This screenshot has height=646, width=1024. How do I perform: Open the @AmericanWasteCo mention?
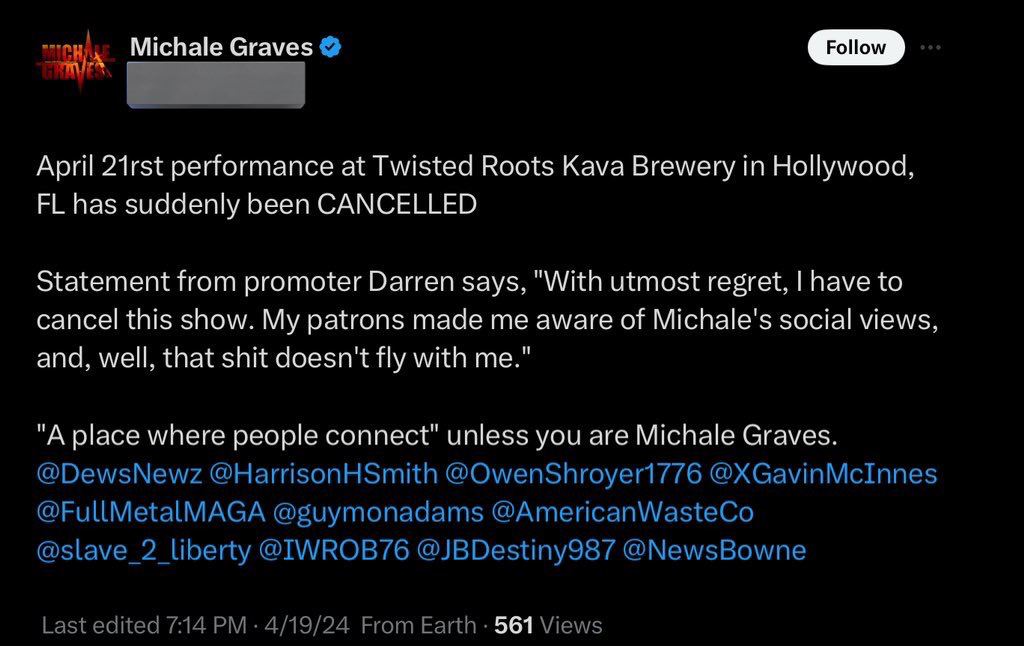pyautogui.click(x=622, y=512)
